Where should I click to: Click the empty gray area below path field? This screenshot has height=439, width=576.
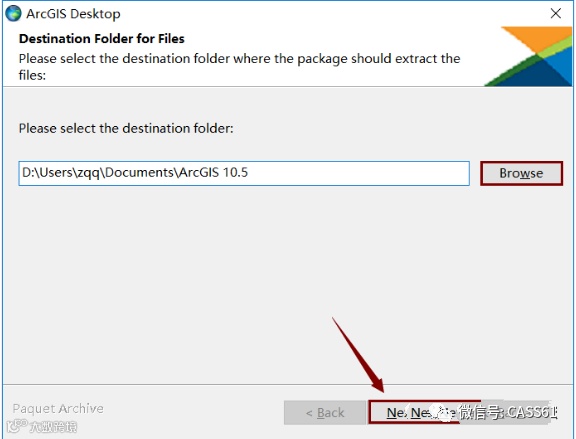[287, 283]
